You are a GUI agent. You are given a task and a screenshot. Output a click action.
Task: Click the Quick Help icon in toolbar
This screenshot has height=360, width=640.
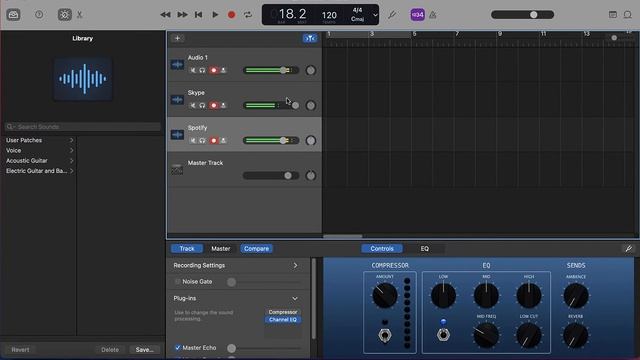(x=39, y=15)
